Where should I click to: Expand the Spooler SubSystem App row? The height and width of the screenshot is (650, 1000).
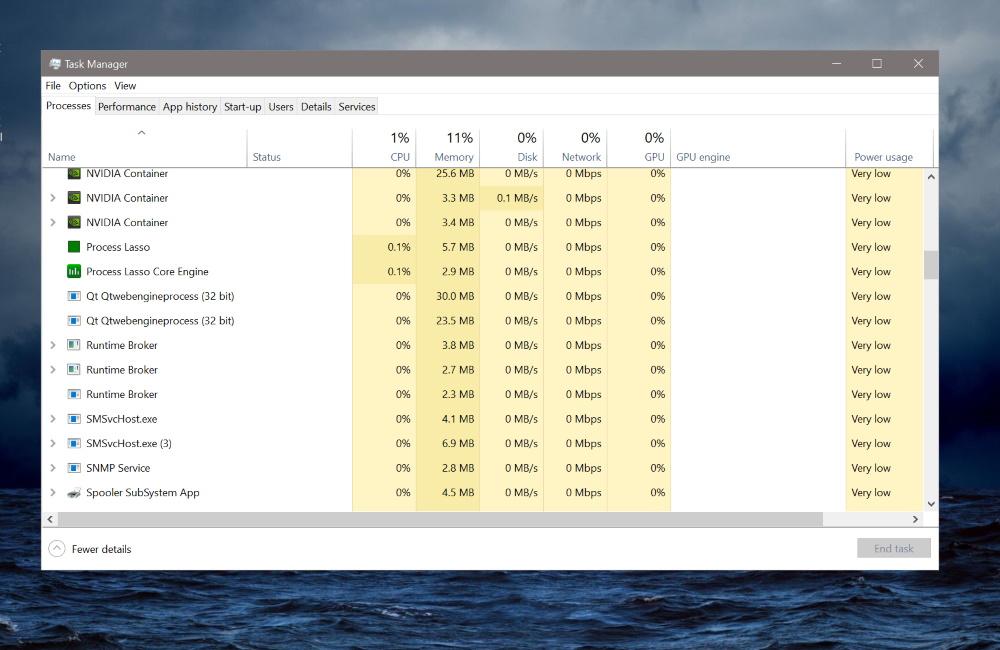pos(53,492)
